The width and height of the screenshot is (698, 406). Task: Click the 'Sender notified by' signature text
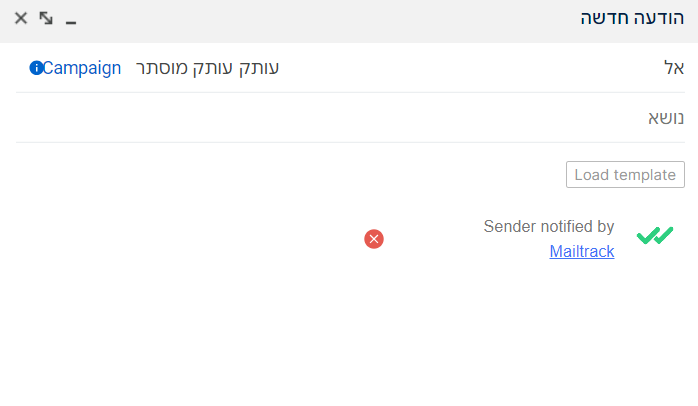tap(549, 227)
